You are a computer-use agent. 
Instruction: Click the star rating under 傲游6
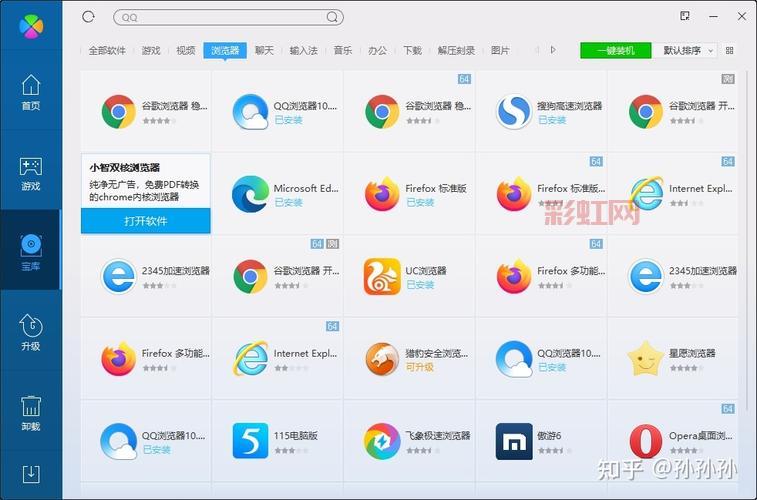(x=554, y=451)
